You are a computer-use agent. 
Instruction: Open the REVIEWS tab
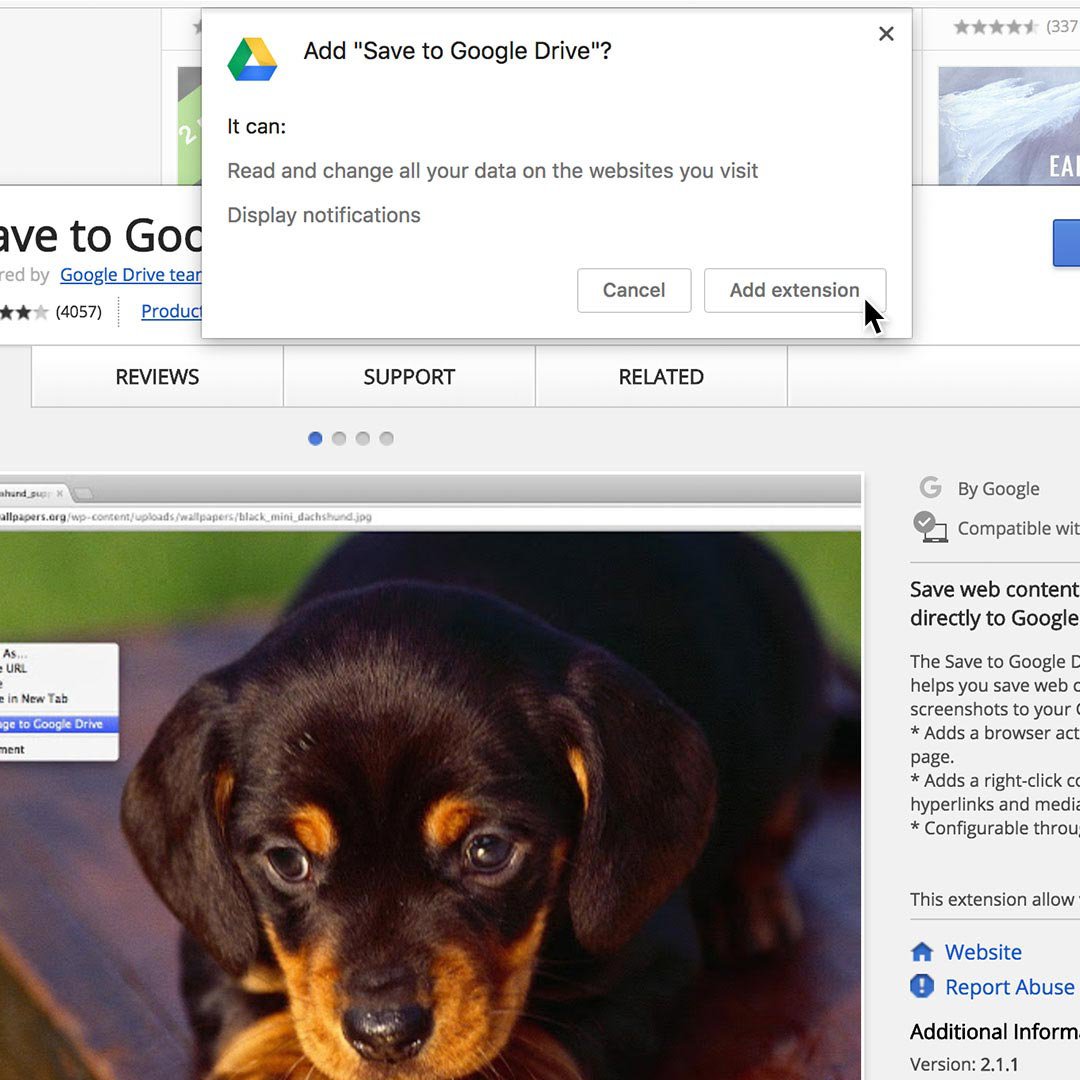pos(157,377)
